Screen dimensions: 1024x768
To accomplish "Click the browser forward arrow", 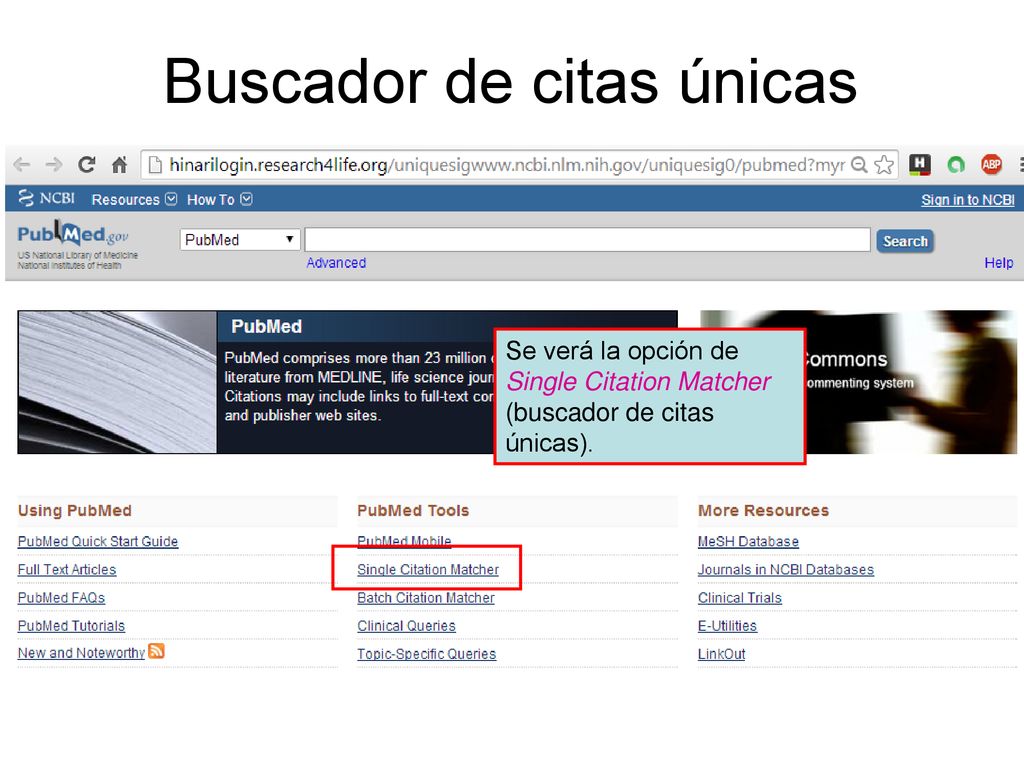I will click(54, 165).
